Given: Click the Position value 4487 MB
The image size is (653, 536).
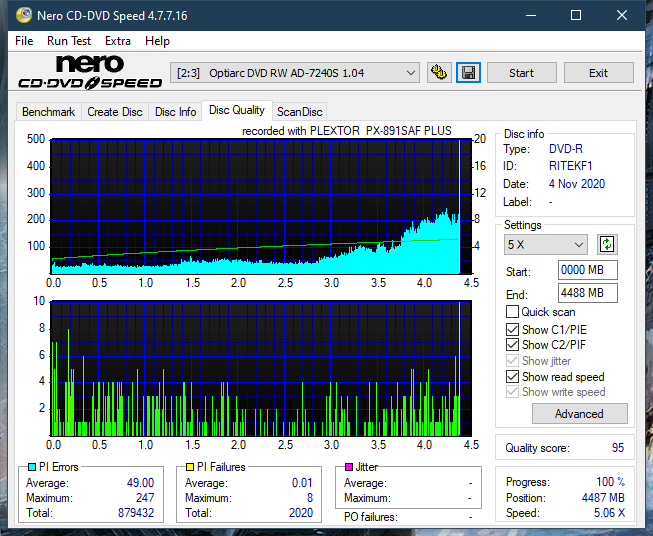Looking at the screenshot, I should (603, 497).
